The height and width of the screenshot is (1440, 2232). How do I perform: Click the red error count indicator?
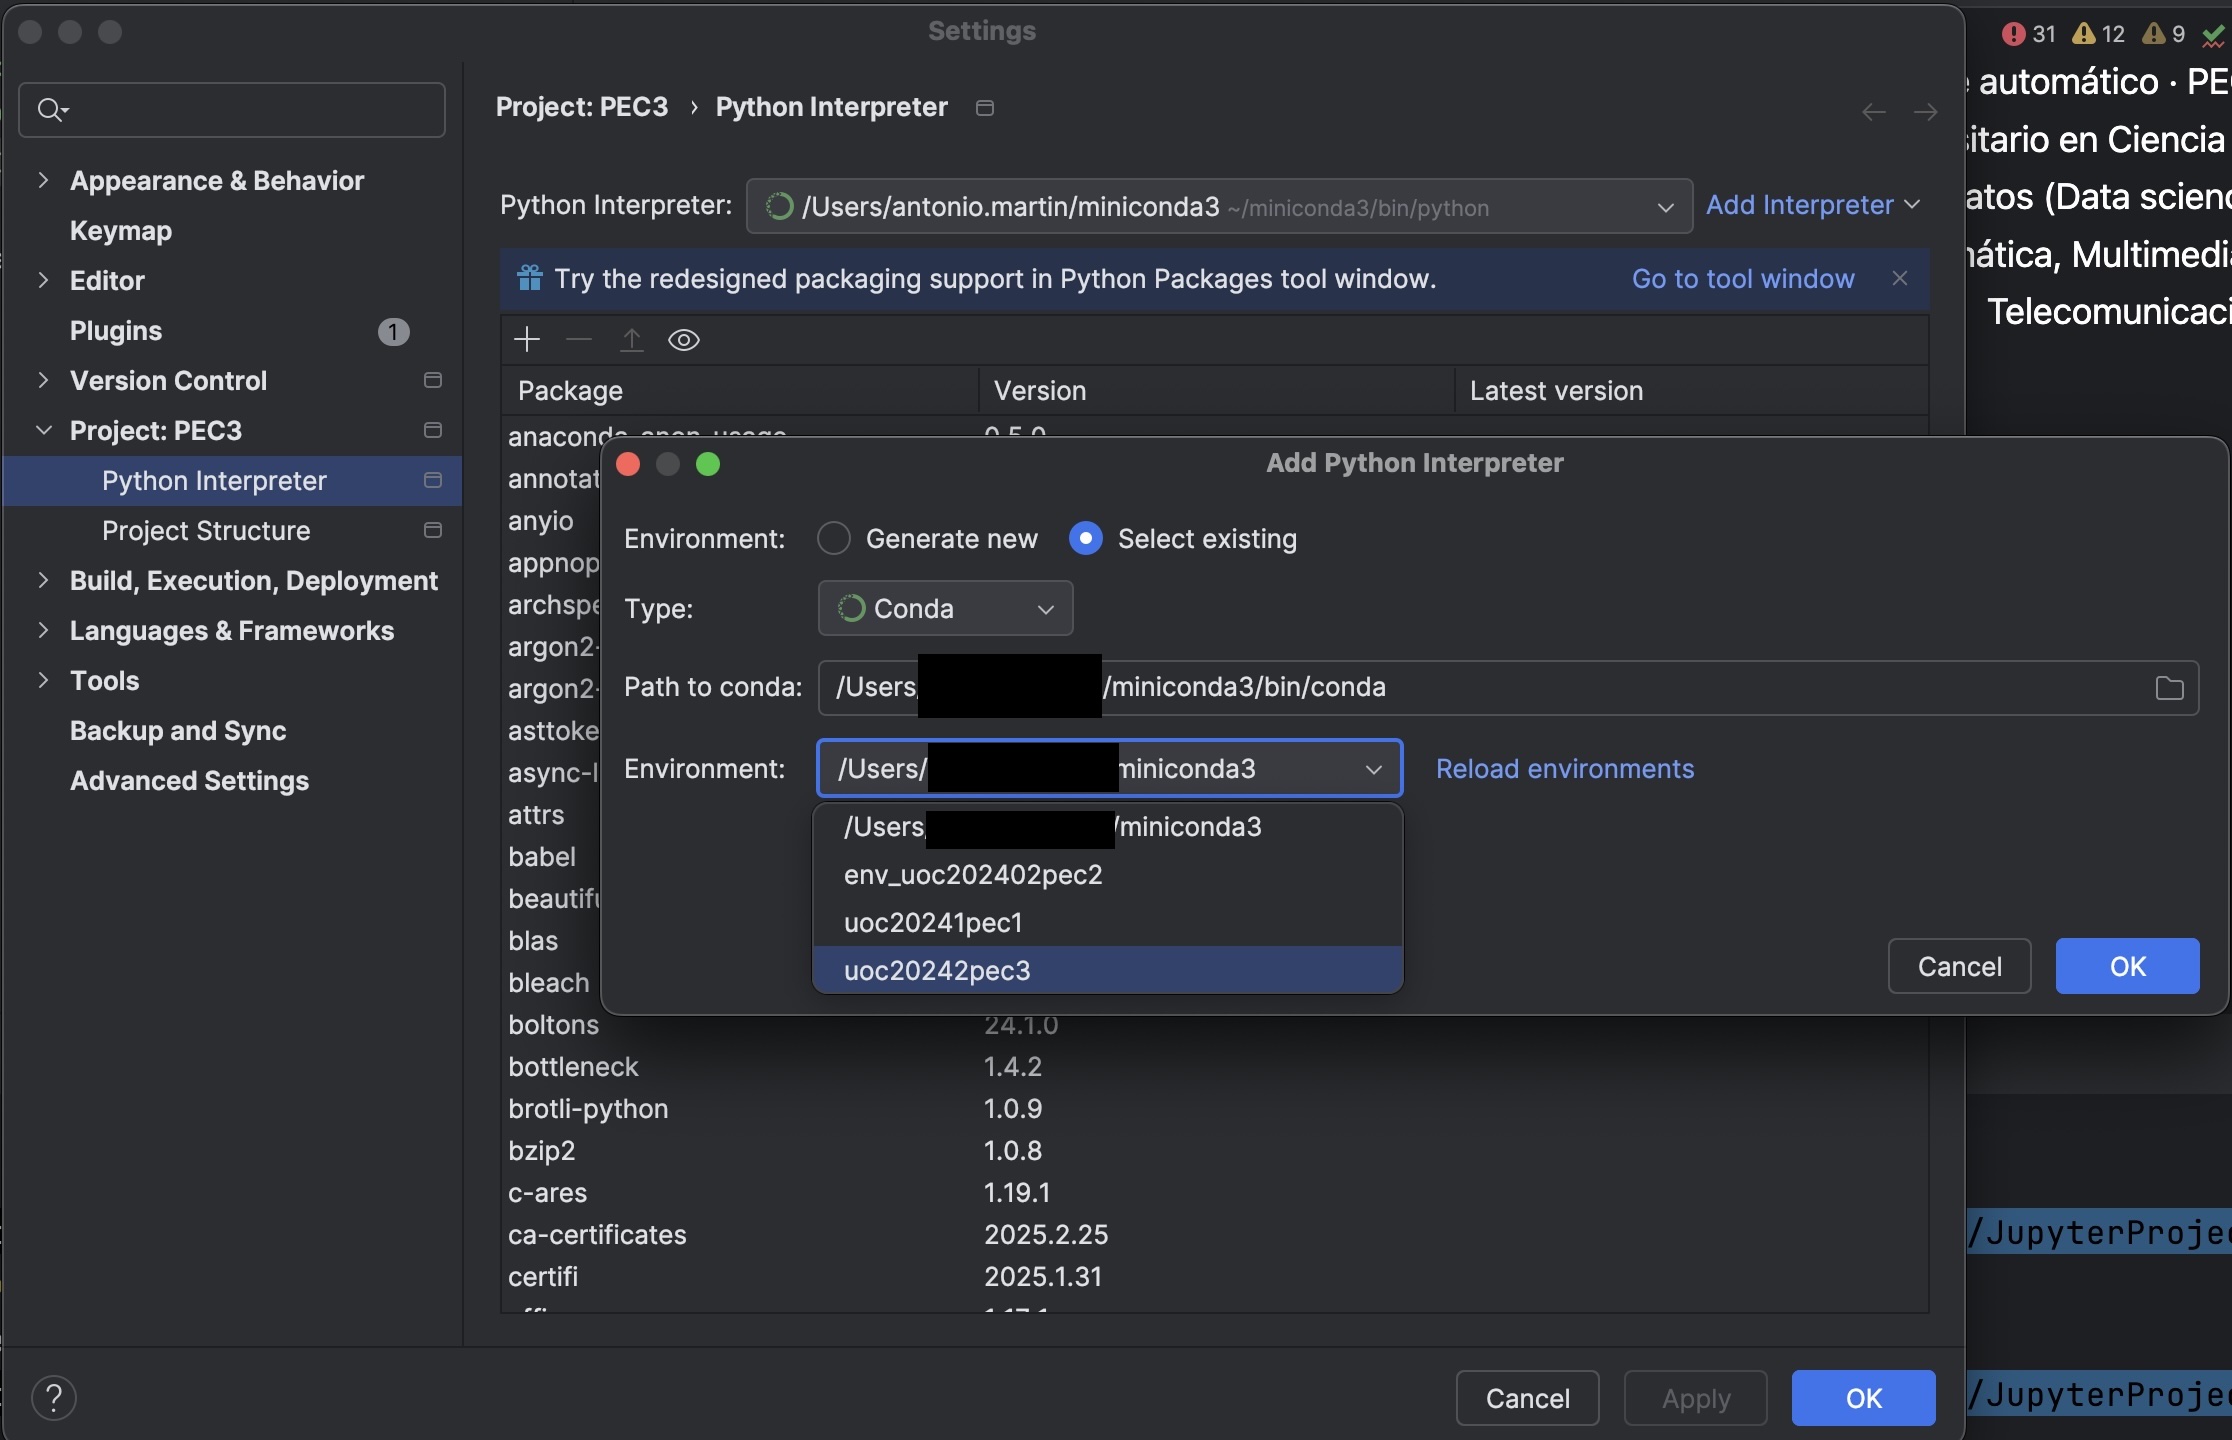(2028, 34)
